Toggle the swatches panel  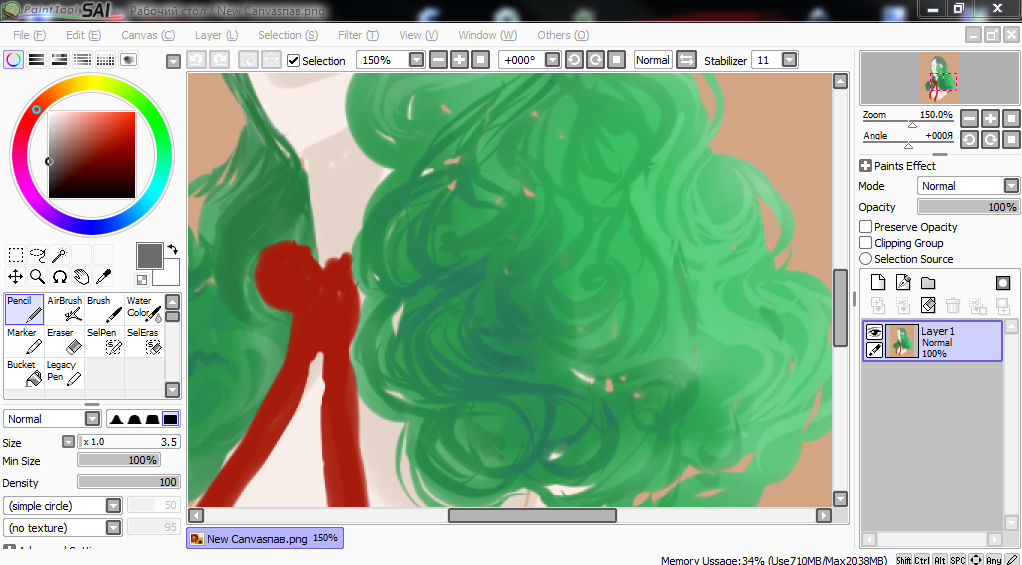click(x=106, y=60)
